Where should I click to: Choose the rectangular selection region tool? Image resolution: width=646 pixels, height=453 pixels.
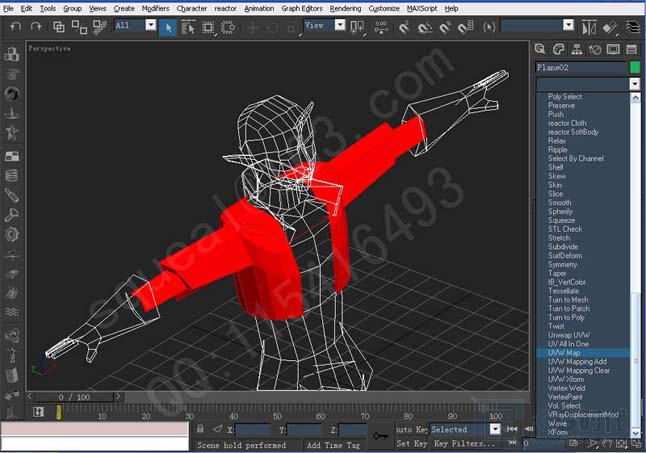pyautogui.click(x=208, y=28)
